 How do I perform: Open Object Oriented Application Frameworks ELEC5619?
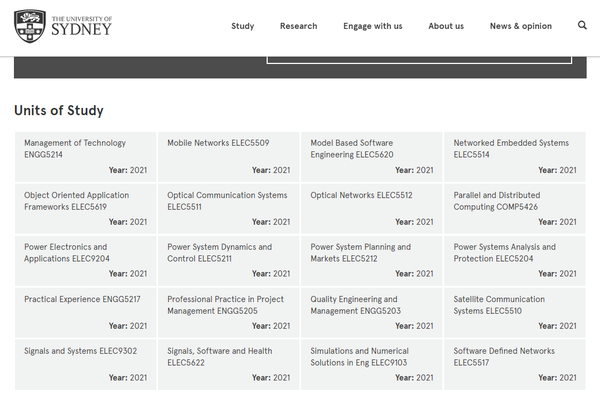click(86, 209)
